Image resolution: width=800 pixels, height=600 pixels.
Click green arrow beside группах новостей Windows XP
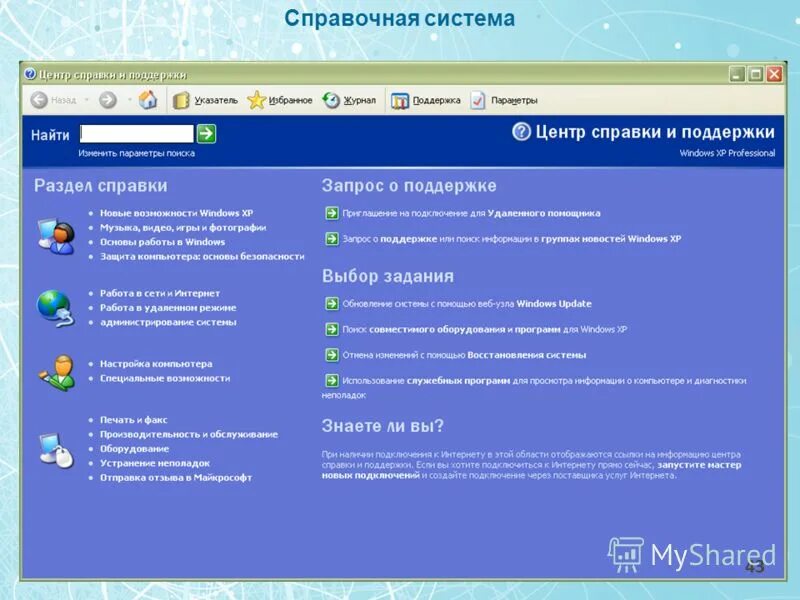[x=332, y=238]
